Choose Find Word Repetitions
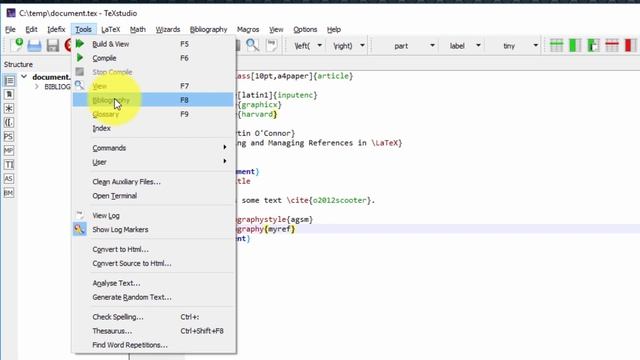This screenshot has width=640, height=360. coord(153,345)
